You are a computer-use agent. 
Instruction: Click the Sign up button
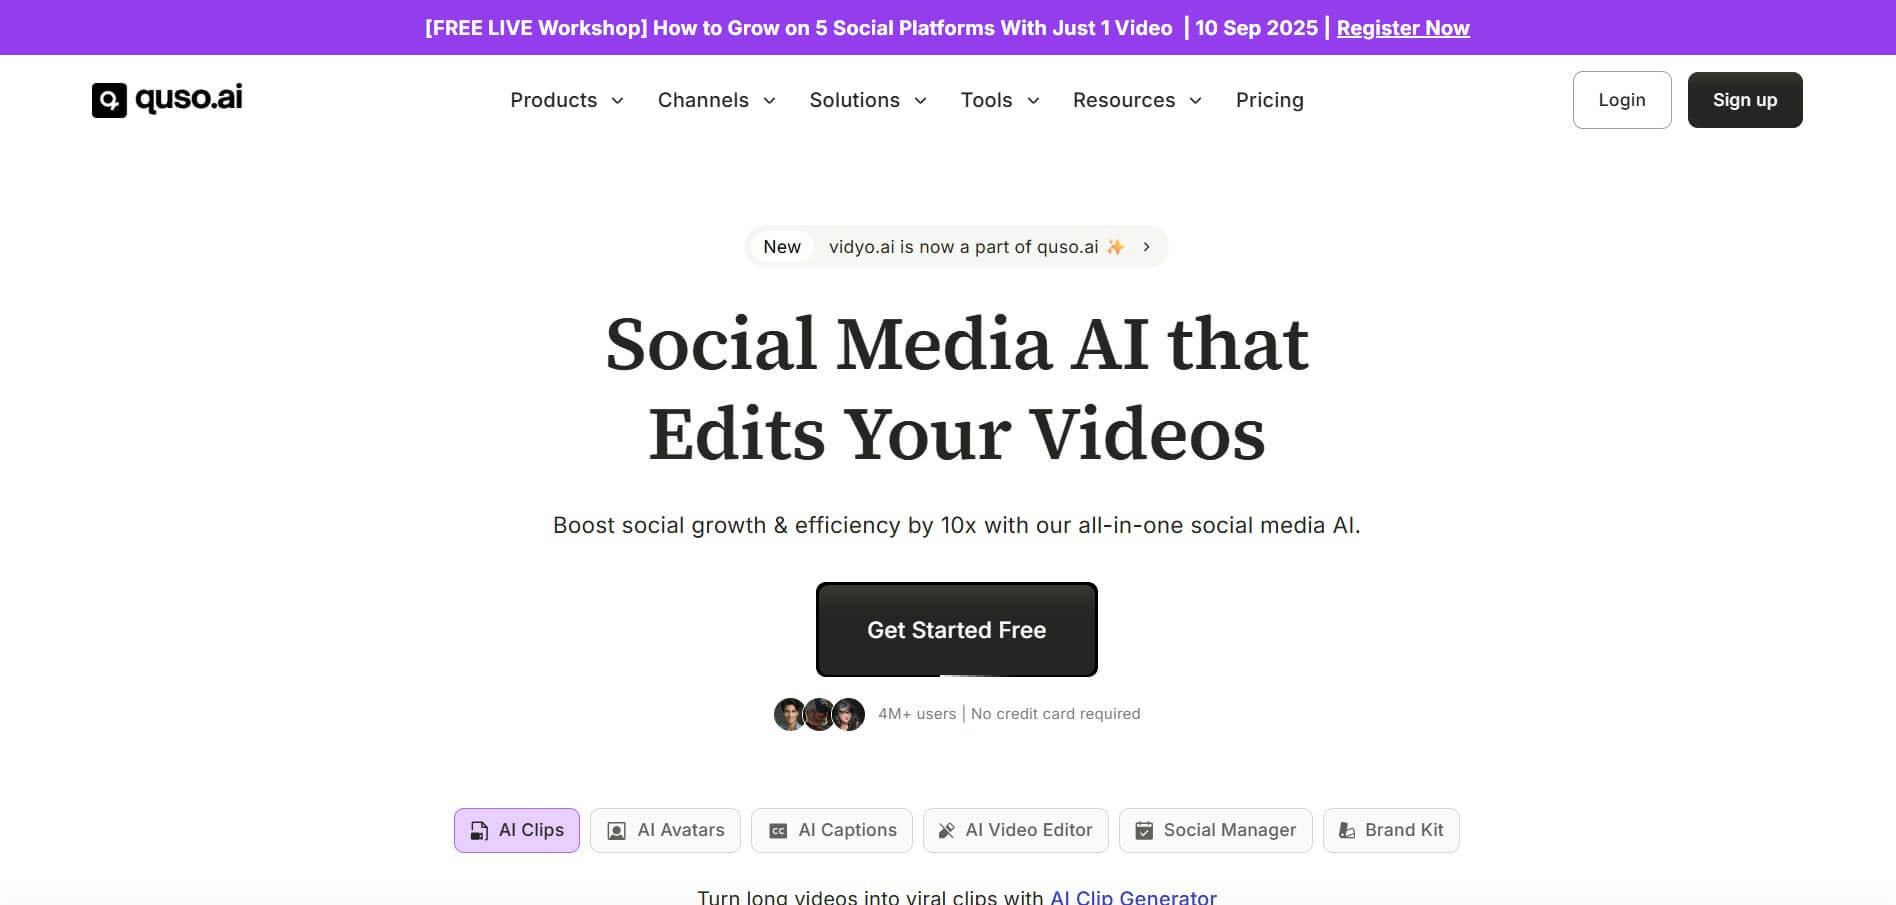pos(1745,100)
